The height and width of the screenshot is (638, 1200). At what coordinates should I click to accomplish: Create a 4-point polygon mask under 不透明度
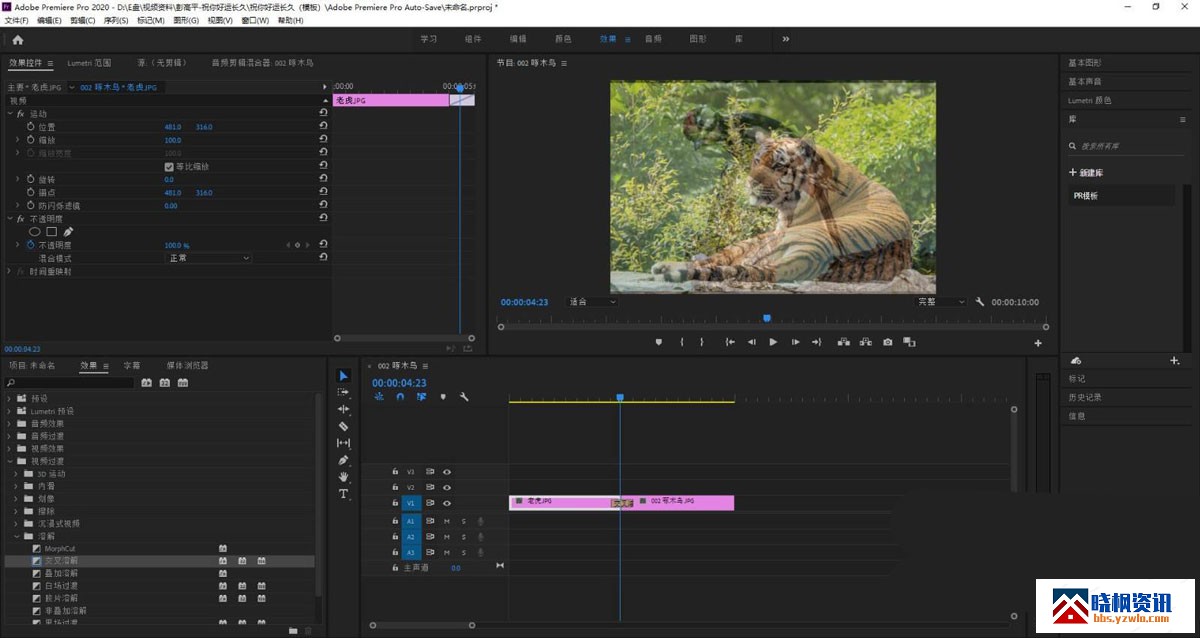click(x=52, y=231)
